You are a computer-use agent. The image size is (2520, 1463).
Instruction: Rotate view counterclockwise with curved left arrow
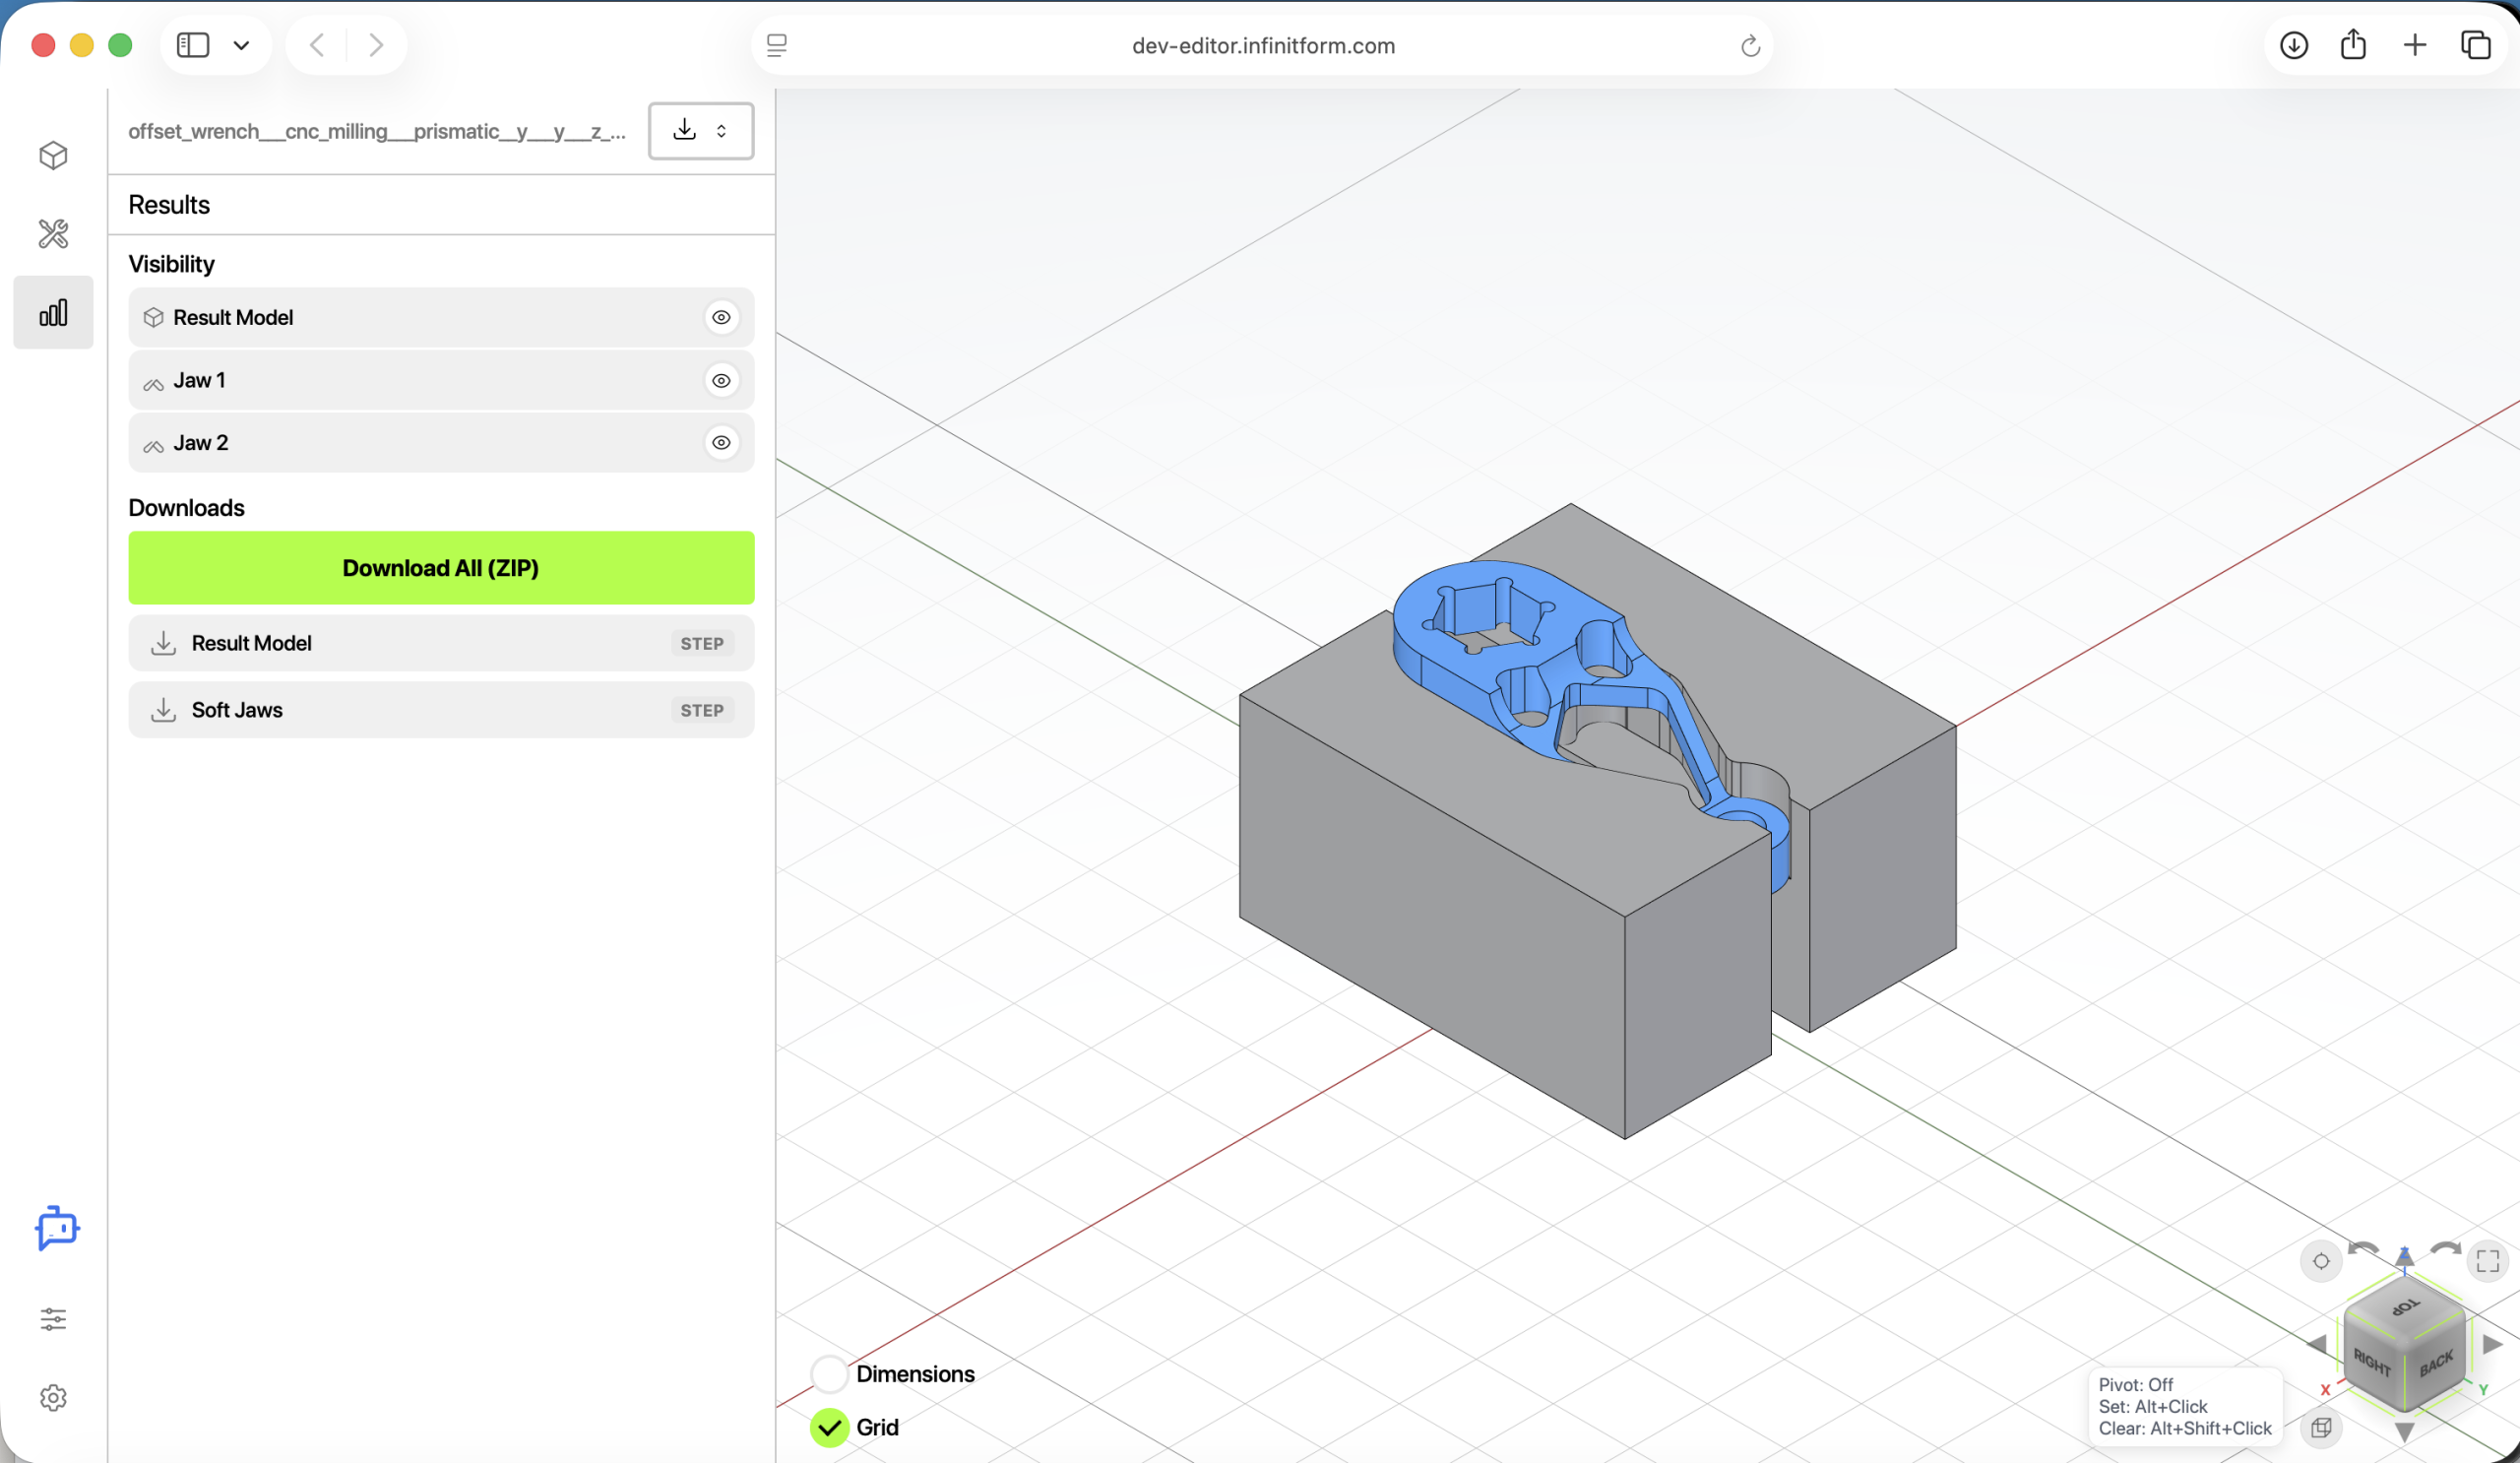pos(2362,1249)
